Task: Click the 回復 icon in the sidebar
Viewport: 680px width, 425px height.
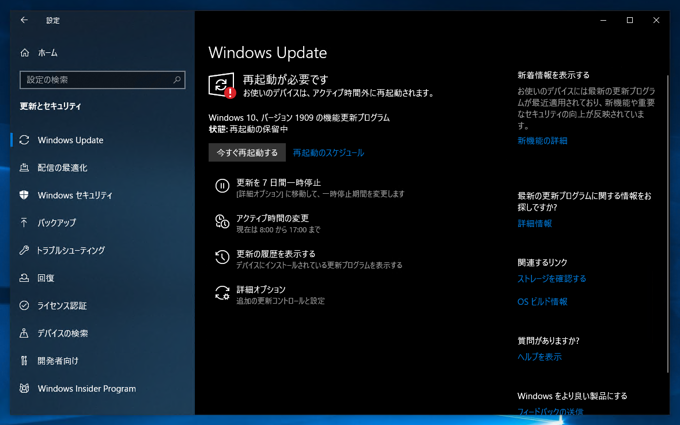Action: point(24,278)
